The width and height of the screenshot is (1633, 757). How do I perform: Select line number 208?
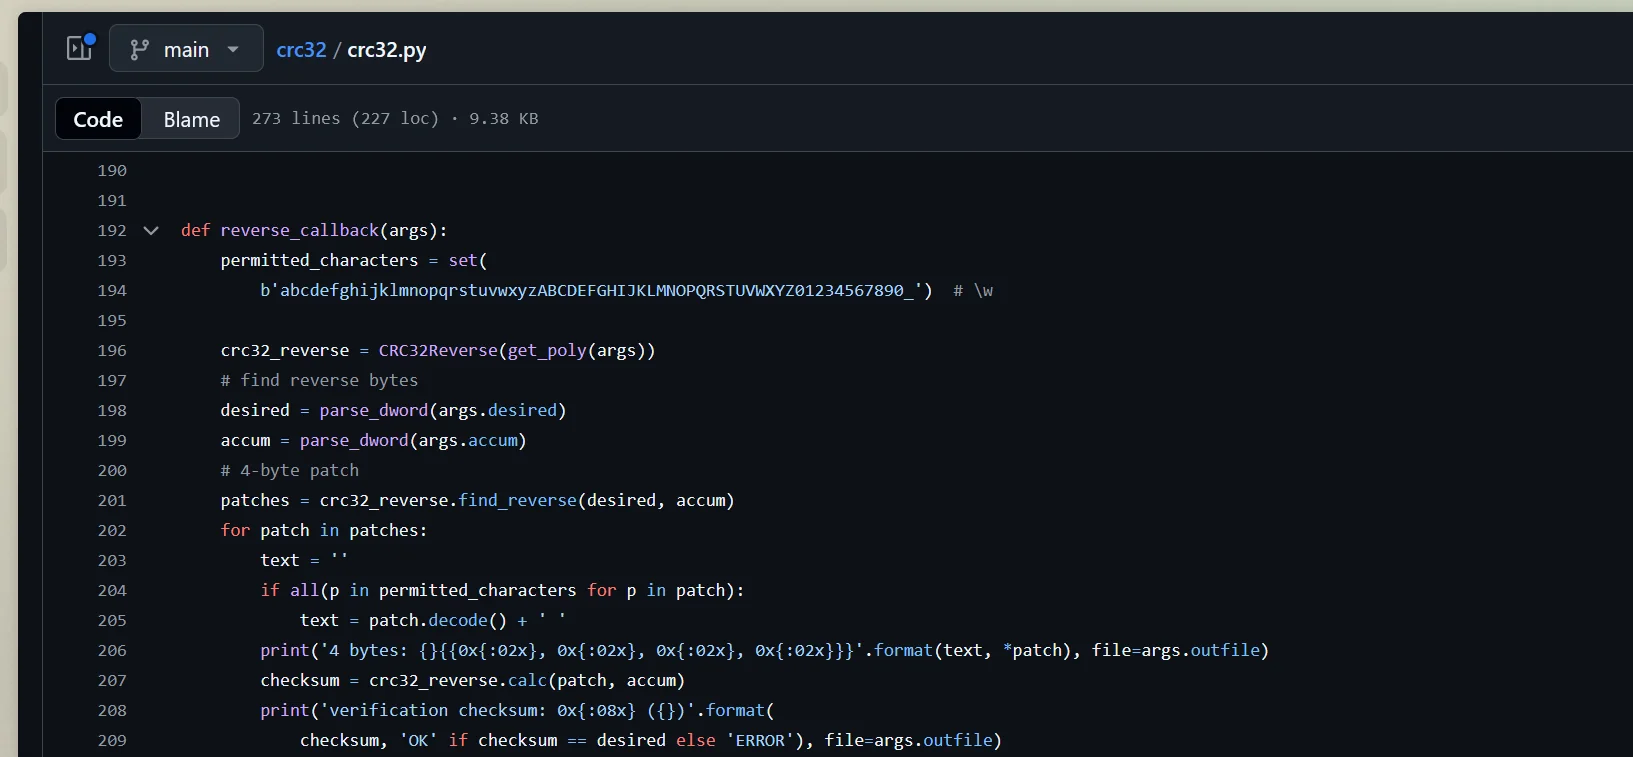point(112,711)
